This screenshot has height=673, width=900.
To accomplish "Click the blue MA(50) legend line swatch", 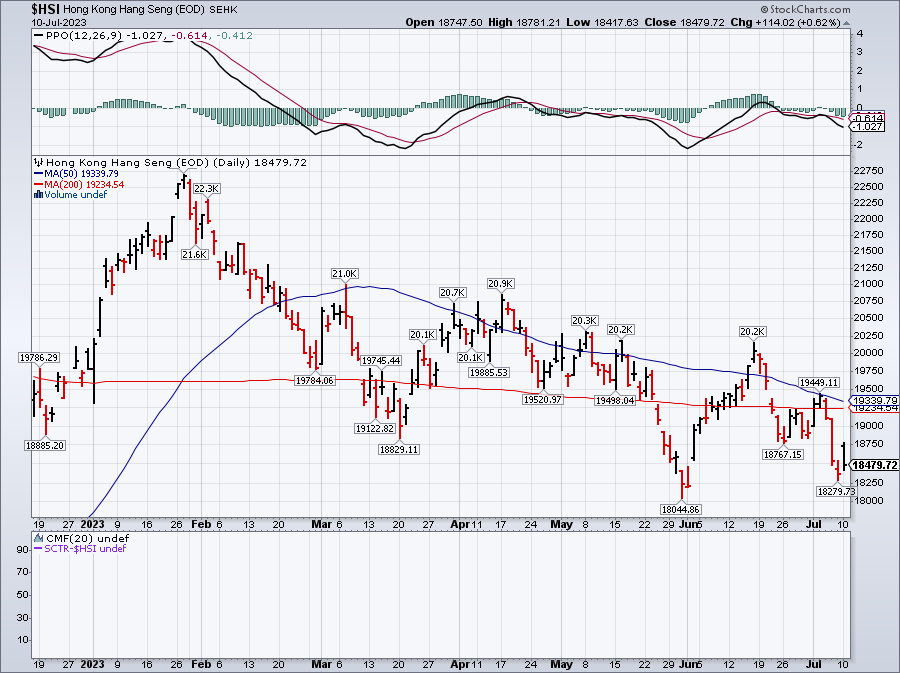I will tap(40, 173).
